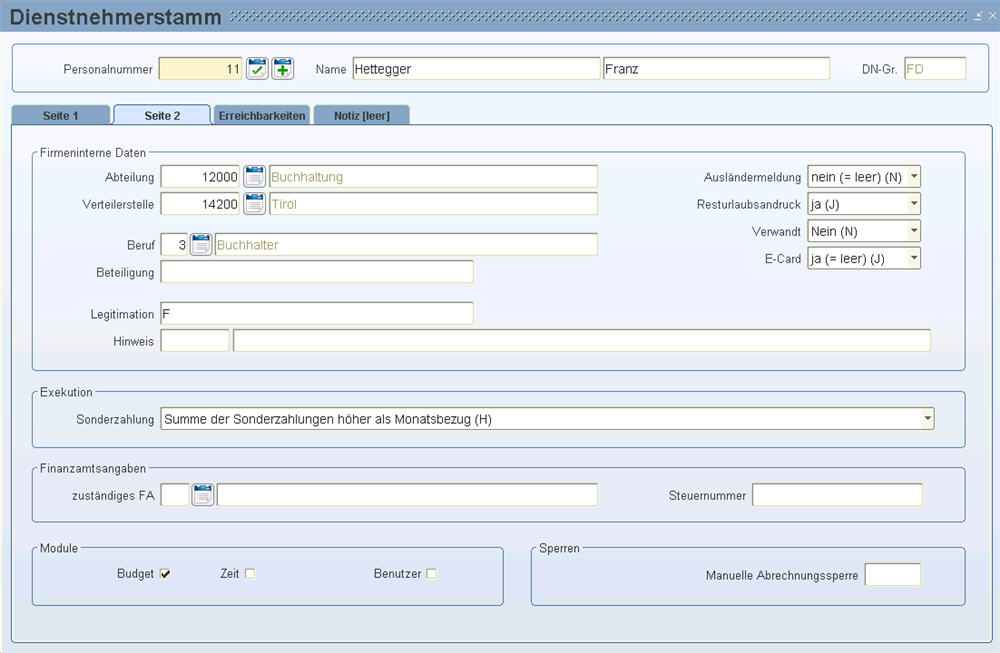Screen dimensions: 1000x653
Task: Click the Abteilung name field Buchhaltung
Action: [x=434, y=177]
